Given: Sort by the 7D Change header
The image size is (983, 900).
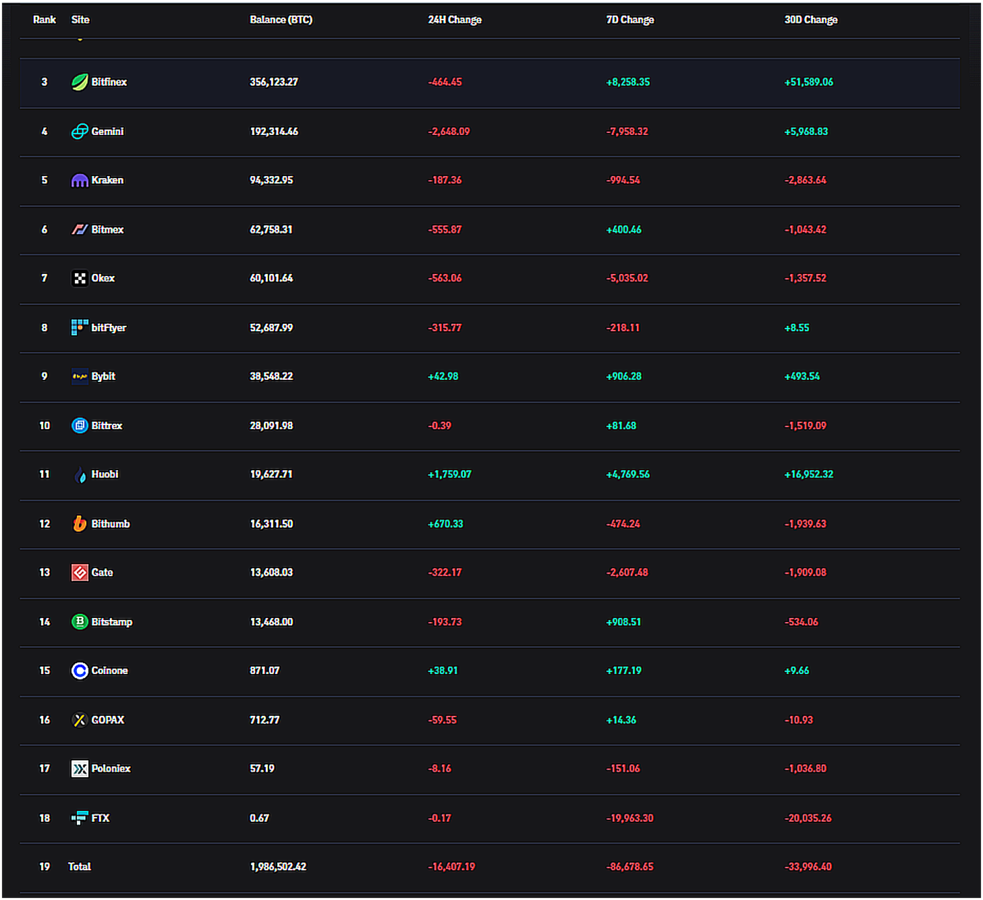Looking at the screenshot, I should click(630, 20).
